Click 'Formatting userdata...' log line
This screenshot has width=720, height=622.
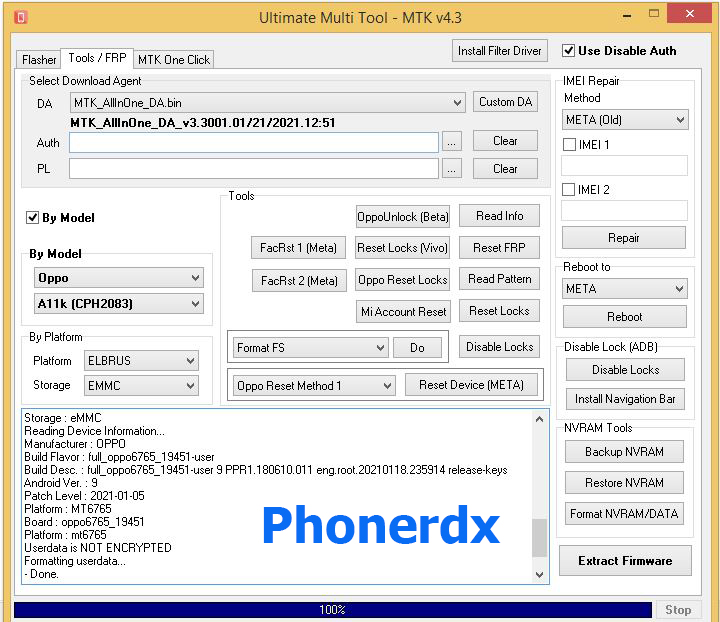(x=75, y=561)
